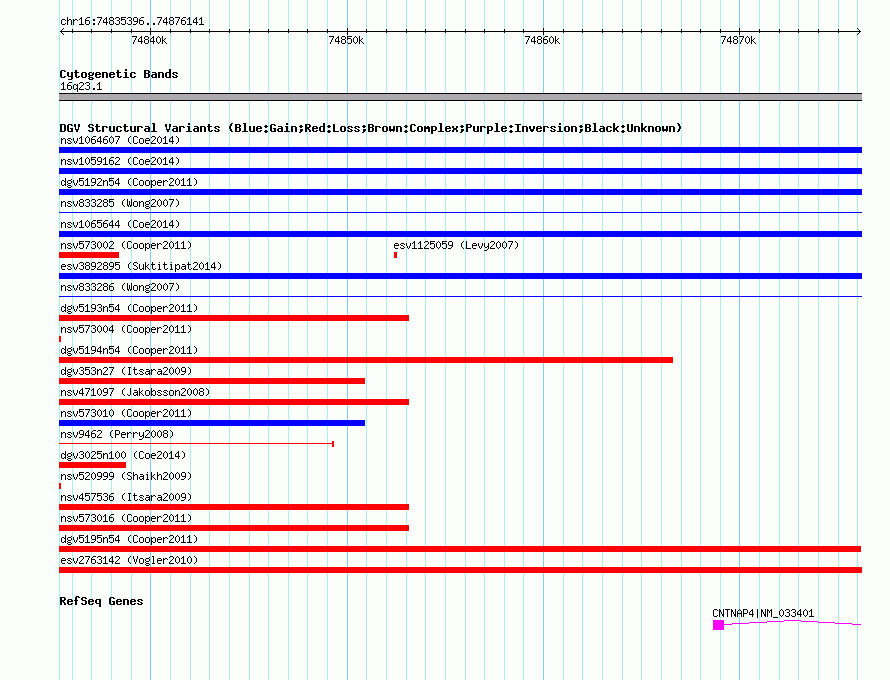Screen dimensions: 890x680
Task: Select the red loss bar under dgv5193n54
Action: [x=234, y=318]
